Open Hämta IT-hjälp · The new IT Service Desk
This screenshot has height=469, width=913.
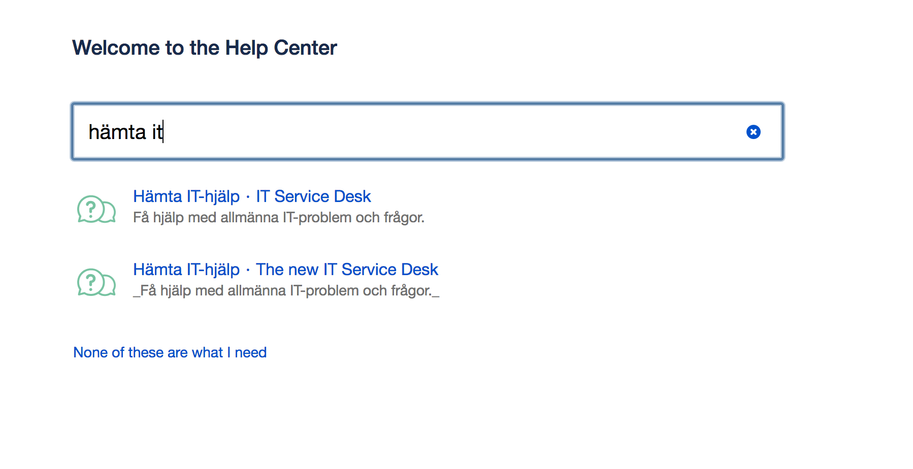click(x=285, y=269)
